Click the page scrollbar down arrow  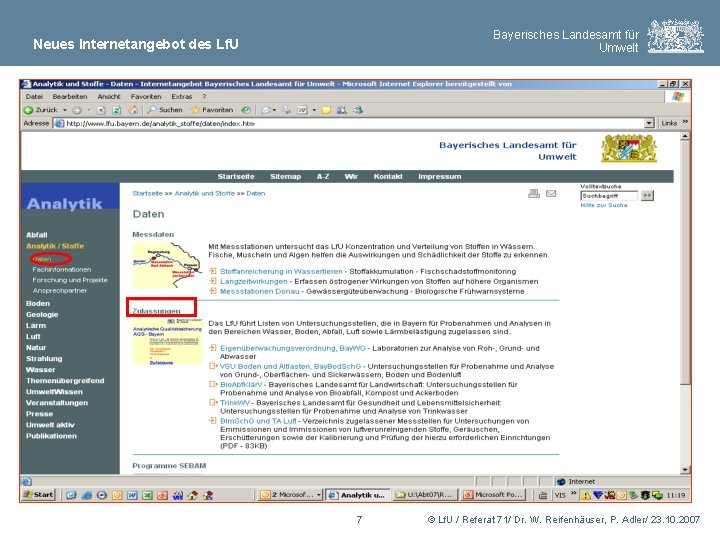[685, 469]
